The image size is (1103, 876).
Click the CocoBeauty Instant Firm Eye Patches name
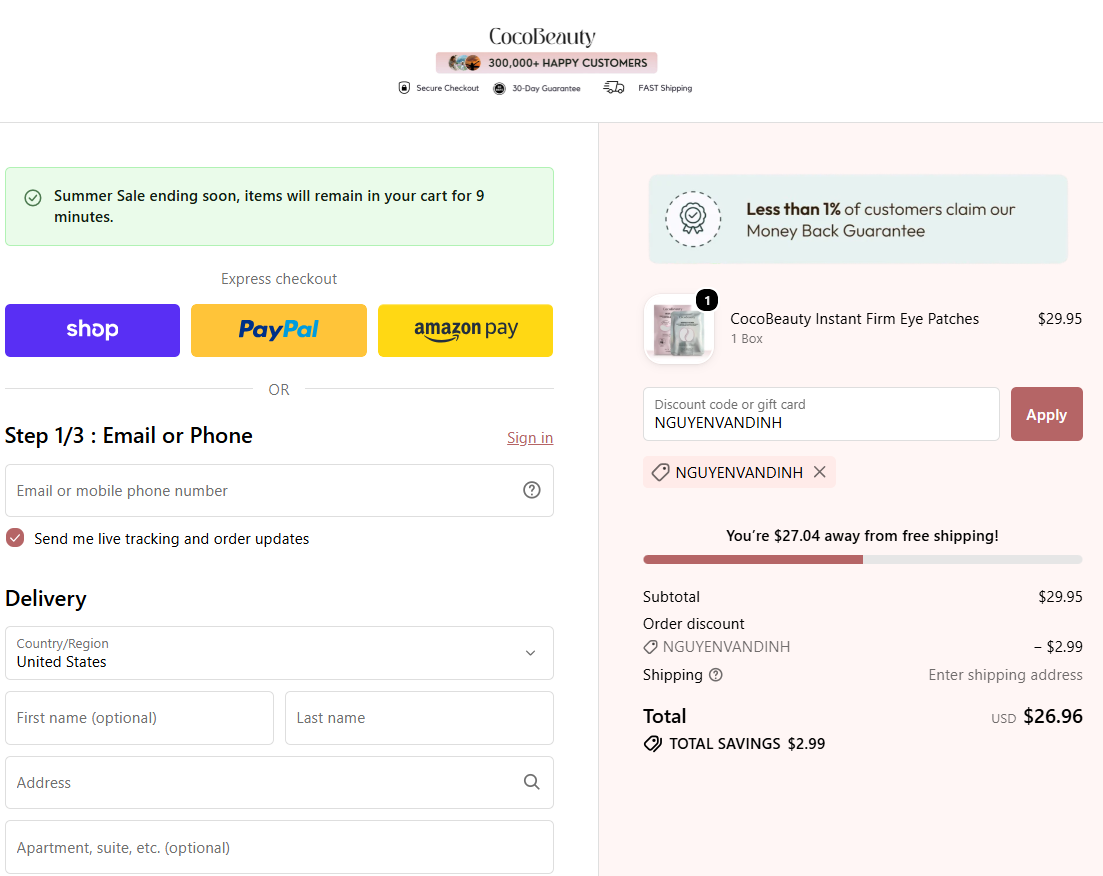pyautogui.click(x=855, y=319)
